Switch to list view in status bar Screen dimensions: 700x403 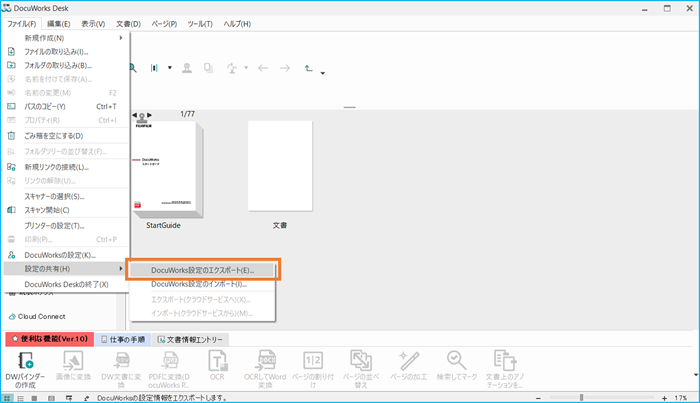(x=21, y=398)
